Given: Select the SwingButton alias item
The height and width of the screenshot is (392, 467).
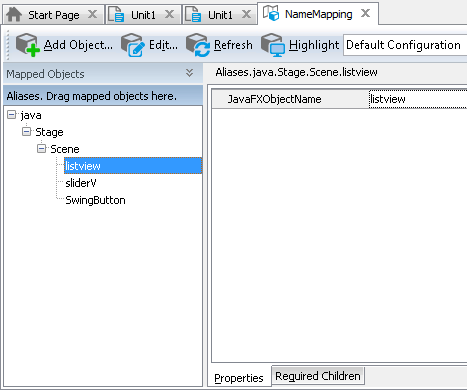Looking at the screenshot, I should [x=95, y=200].
